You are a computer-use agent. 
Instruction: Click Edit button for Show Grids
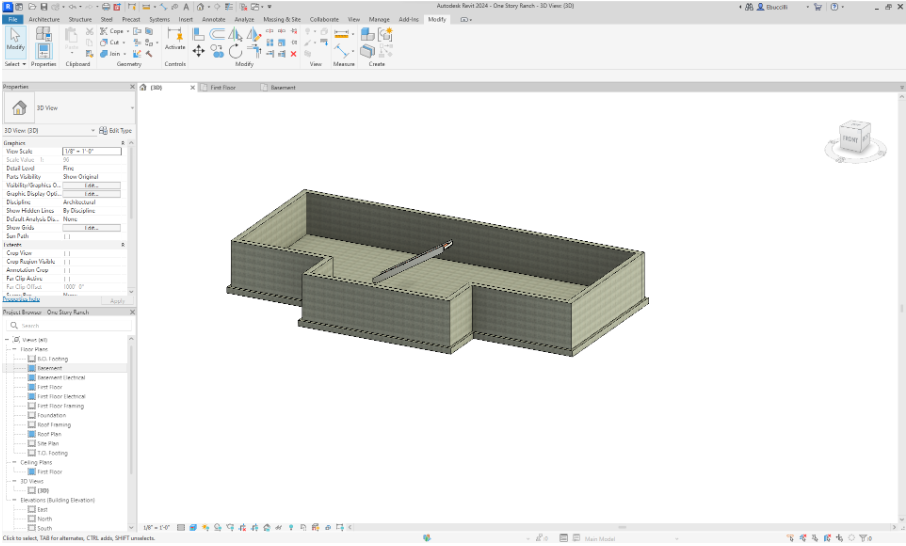point(91,228)
